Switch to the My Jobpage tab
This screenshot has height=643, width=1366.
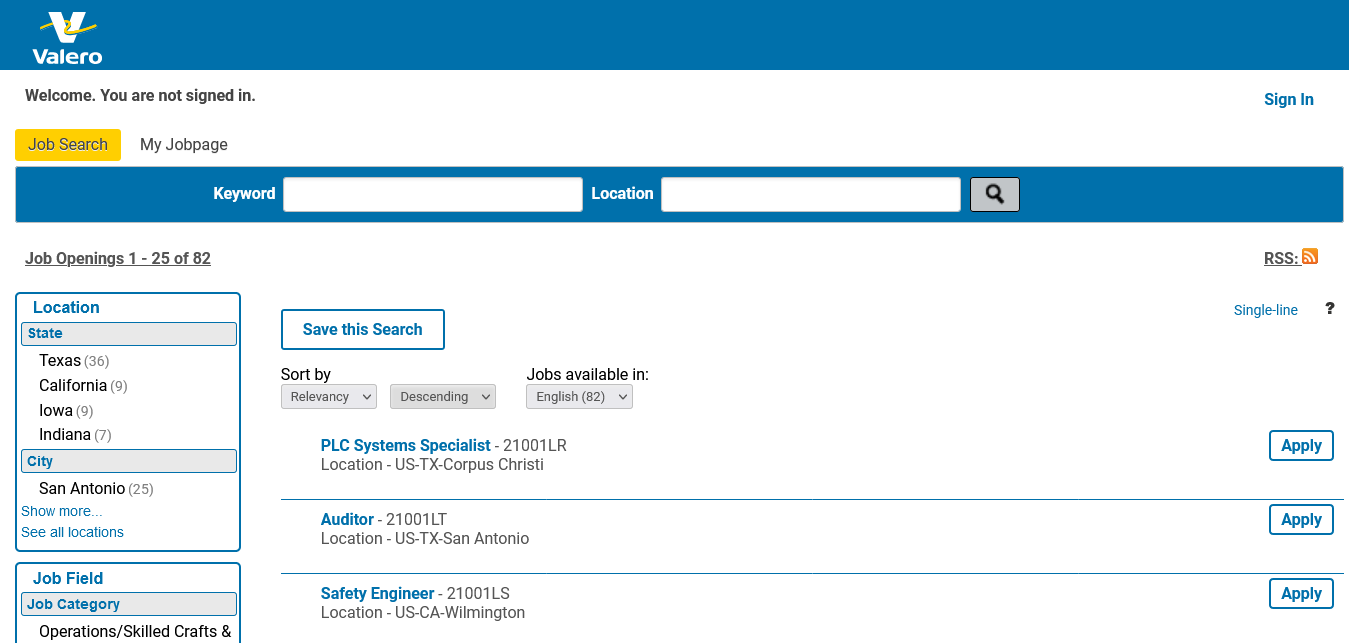pyautogui.click(x=184, y=145)
